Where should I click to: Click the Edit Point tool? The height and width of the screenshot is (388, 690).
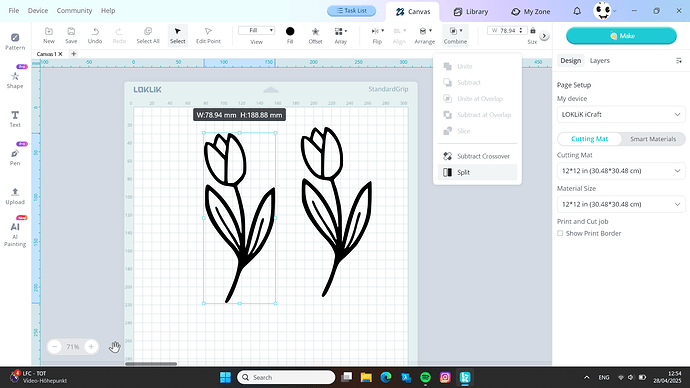208,35
